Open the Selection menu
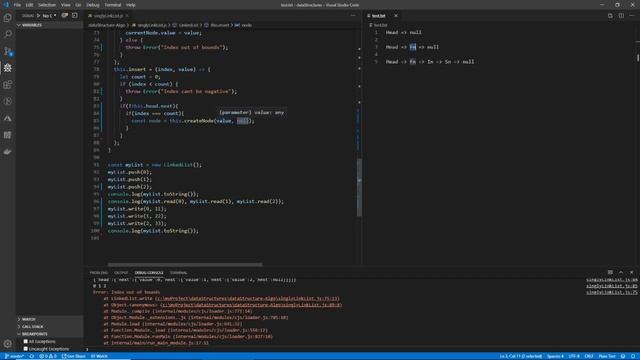 47,5
